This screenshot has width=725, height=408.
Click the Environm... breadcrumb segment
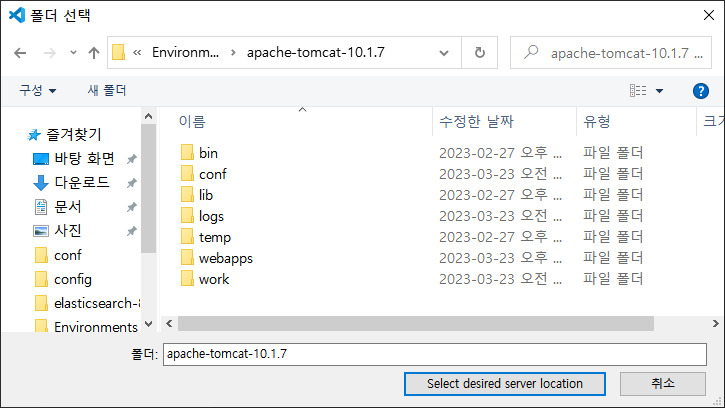tap(185, 52)
